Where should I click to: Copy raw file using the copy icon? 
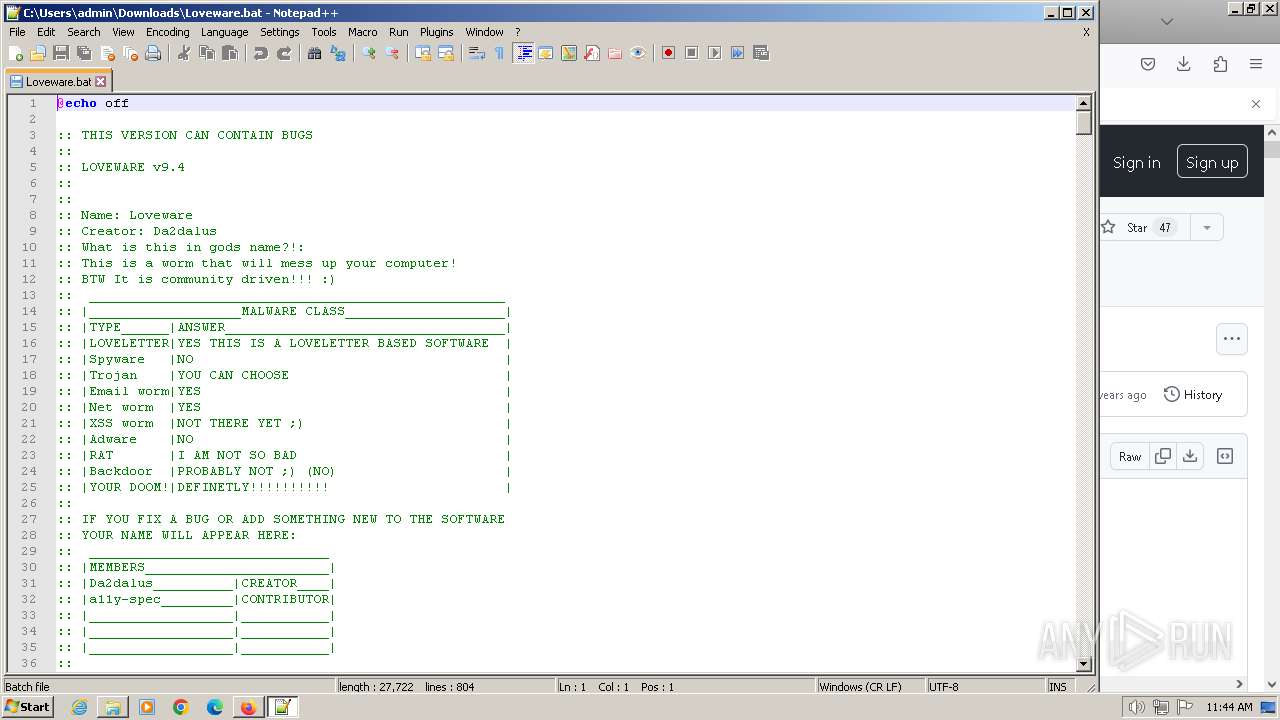pyautogui.click(x=1163, y=456)
